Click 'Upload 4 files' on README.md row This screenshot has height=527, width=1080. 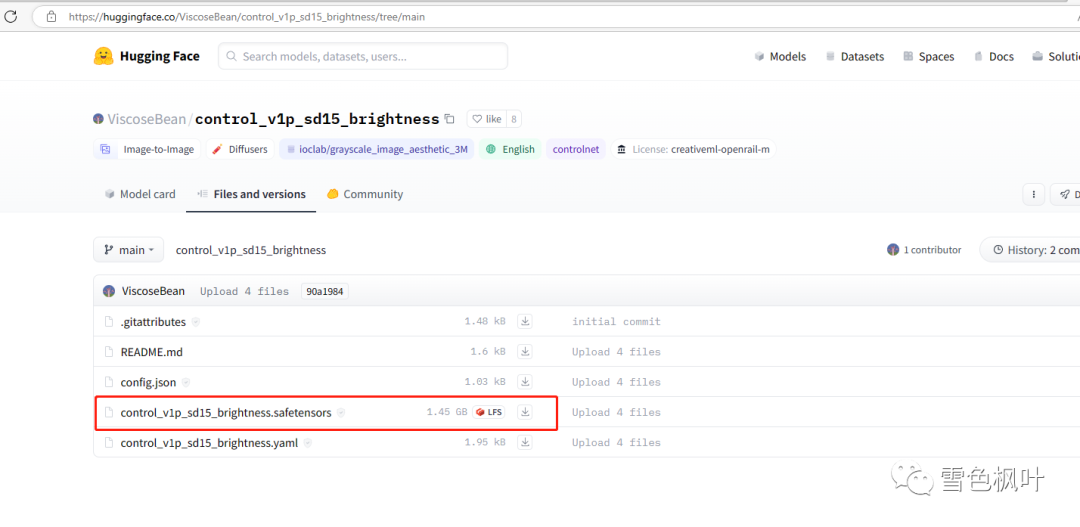point(616,352)
